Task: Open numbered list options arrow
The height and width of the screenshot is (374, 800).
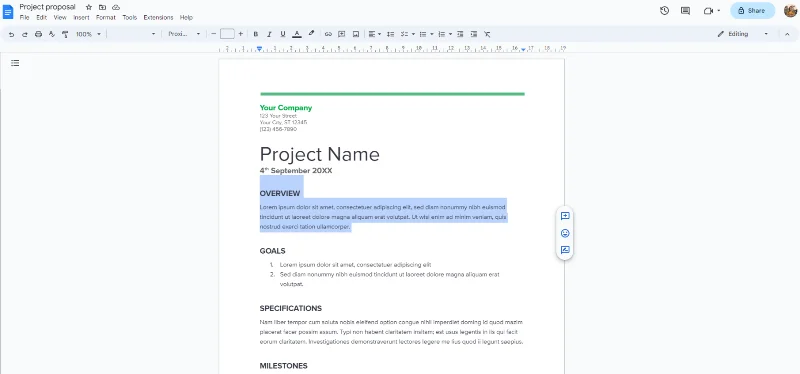Action: [451, 34]
